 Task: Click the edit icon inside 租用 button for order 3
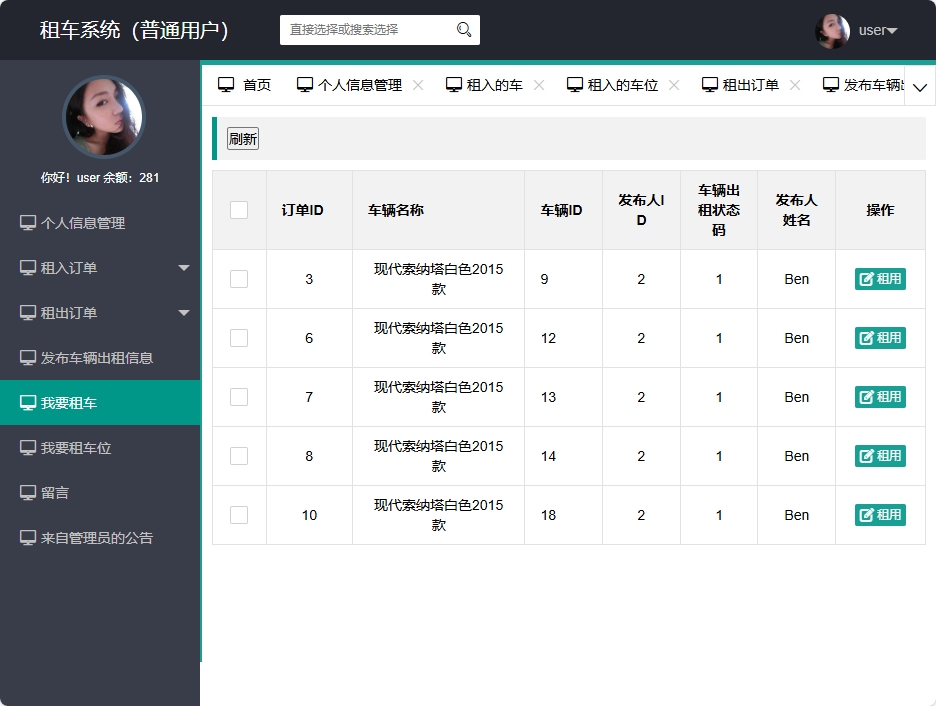point(868,279)
